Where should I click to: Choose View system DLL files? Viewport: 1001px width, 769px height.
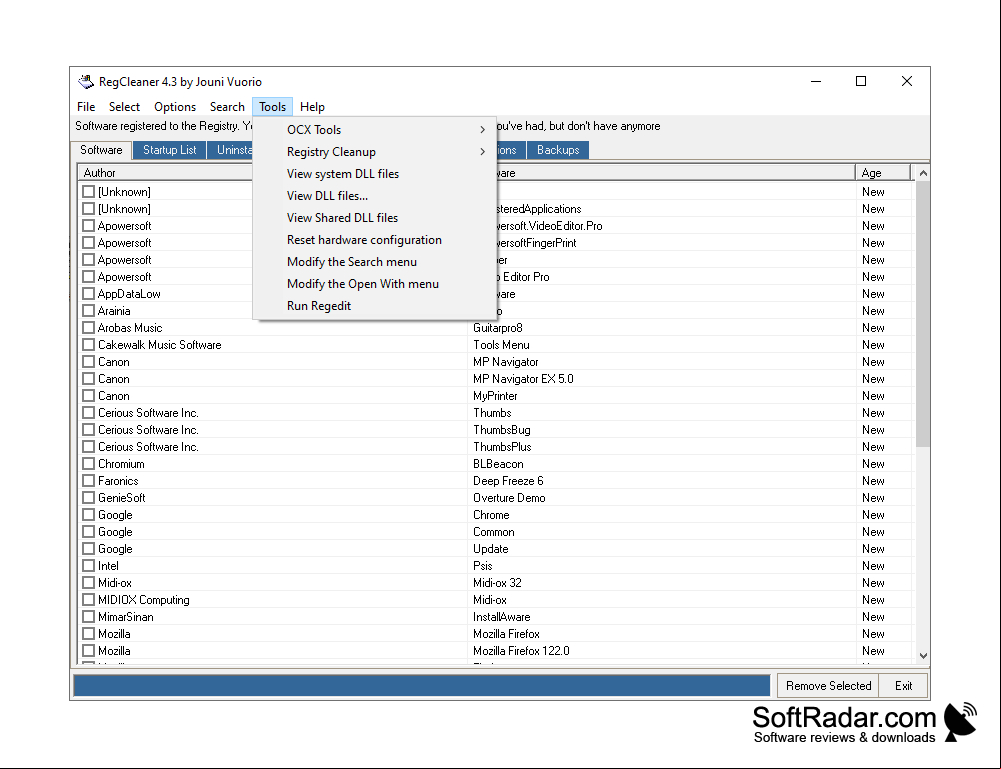tap(374, 174)
